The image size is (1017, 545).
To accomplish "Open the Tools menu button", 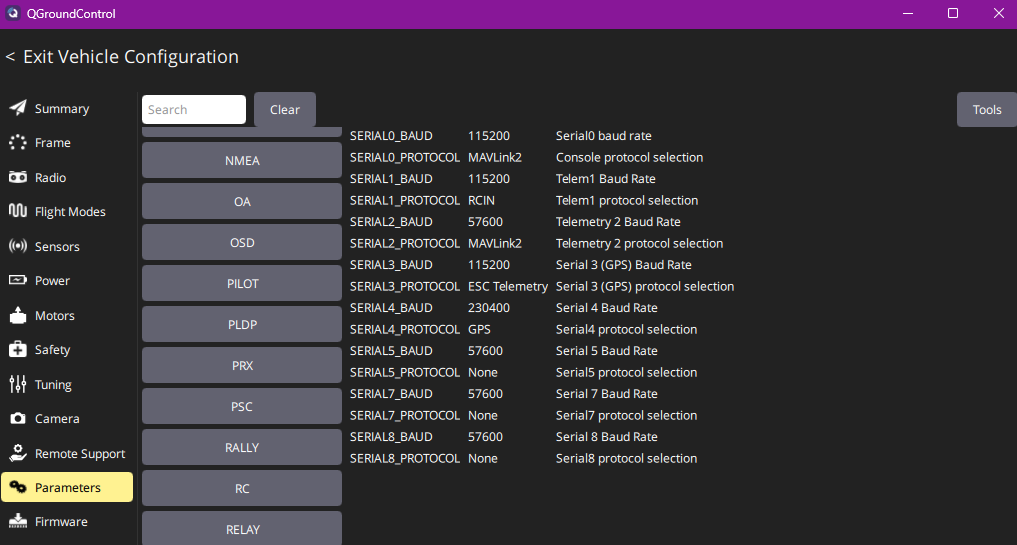I will tap(986, 110).
